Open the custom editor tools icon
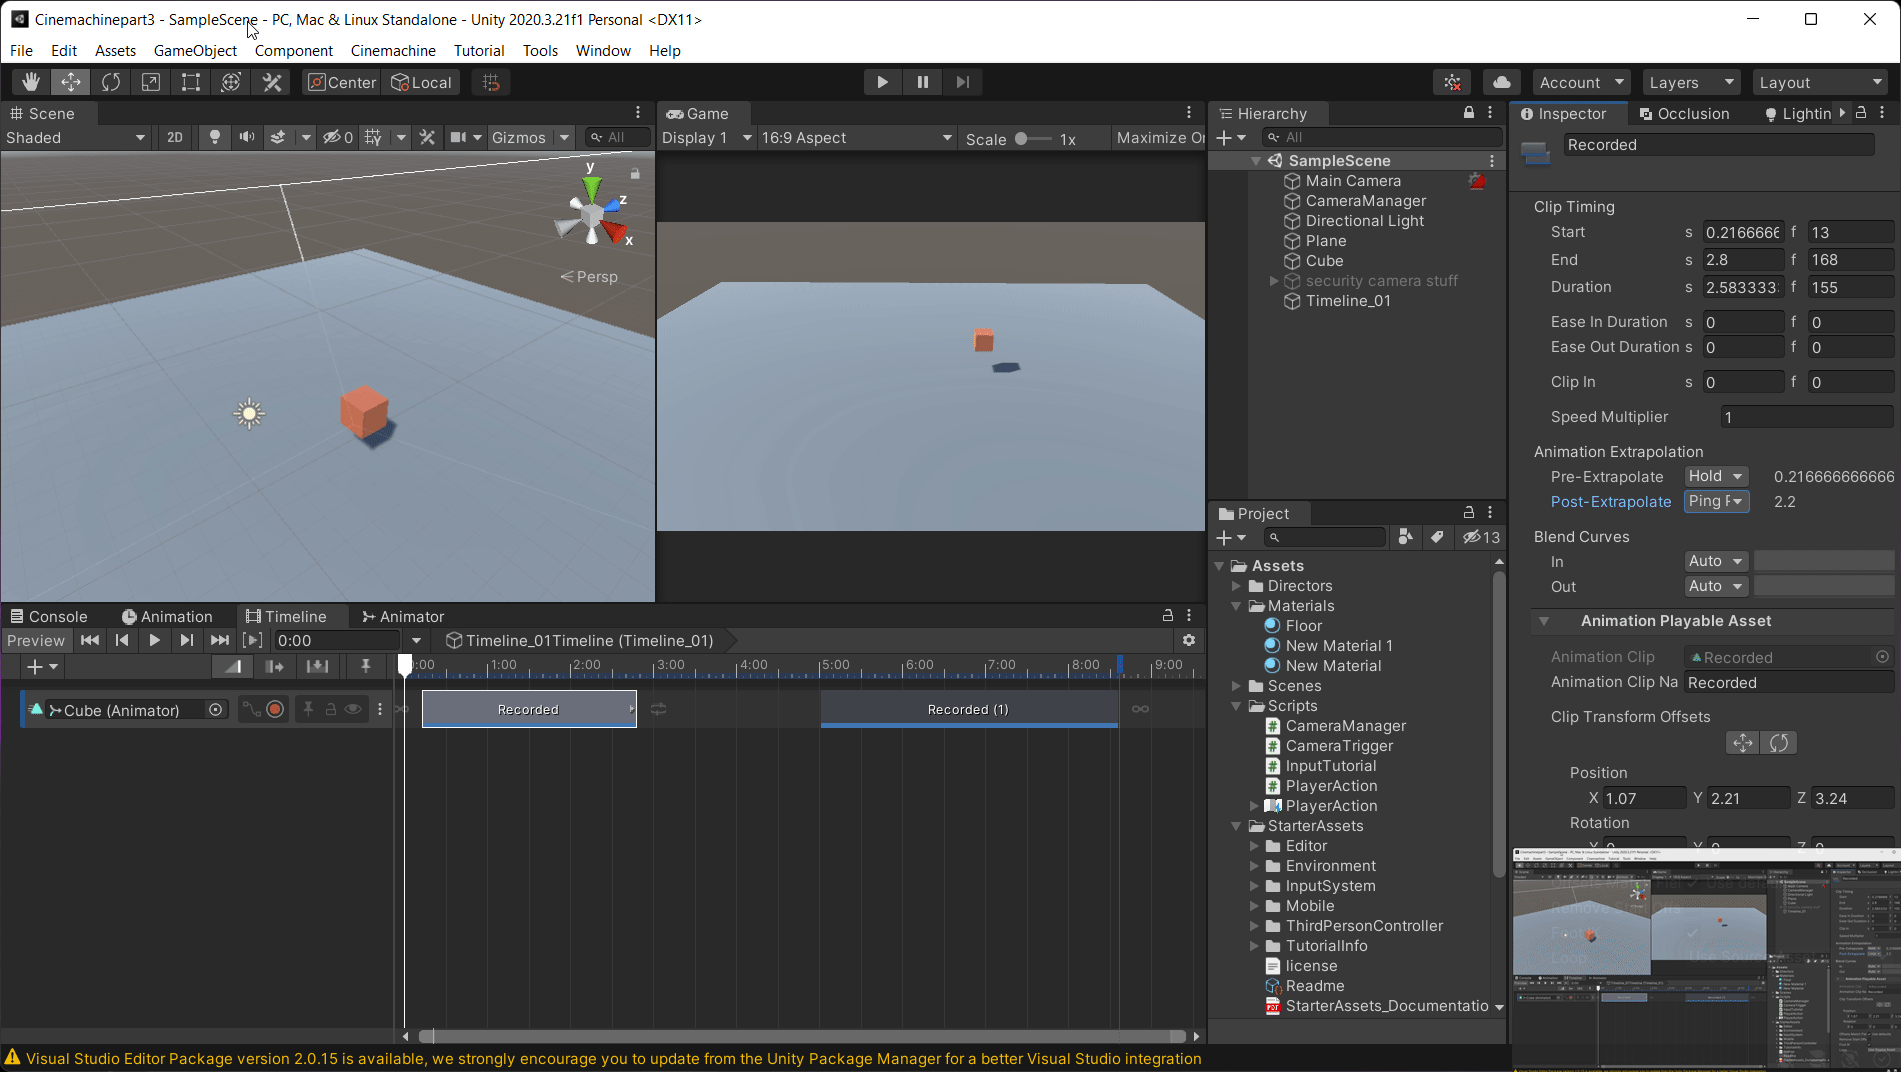Viewport: 1901px width, 1072px height. (x=272, y=82)
